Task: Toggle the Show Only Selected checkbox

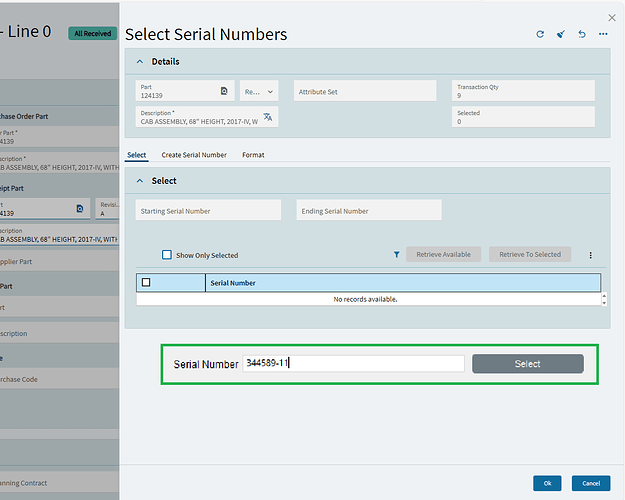Action: point(167,255)
